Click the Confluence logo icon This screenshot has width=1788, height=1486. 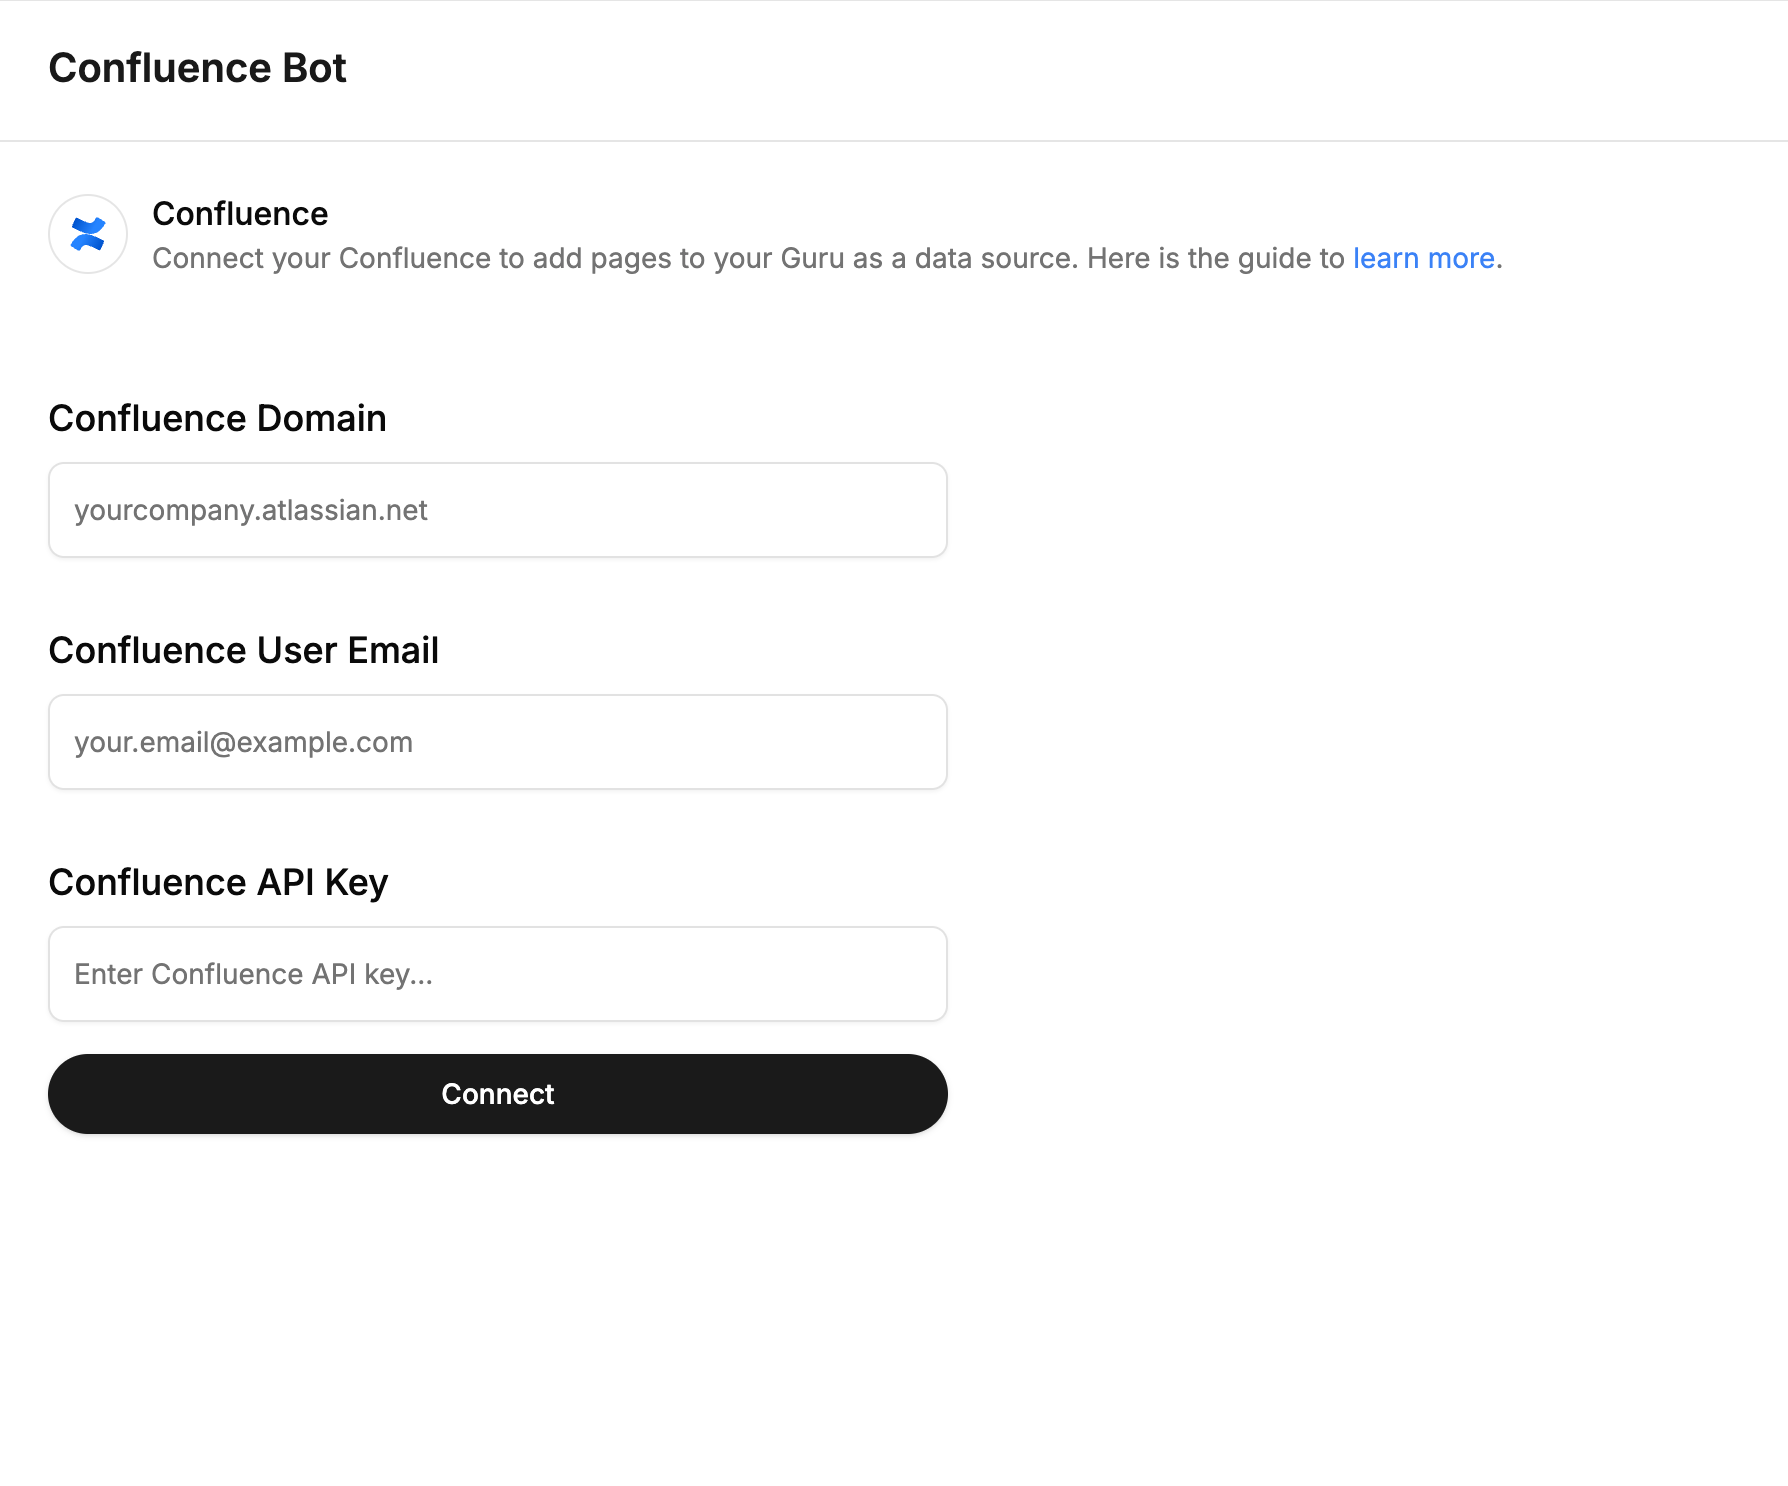(x=88, y=234)
